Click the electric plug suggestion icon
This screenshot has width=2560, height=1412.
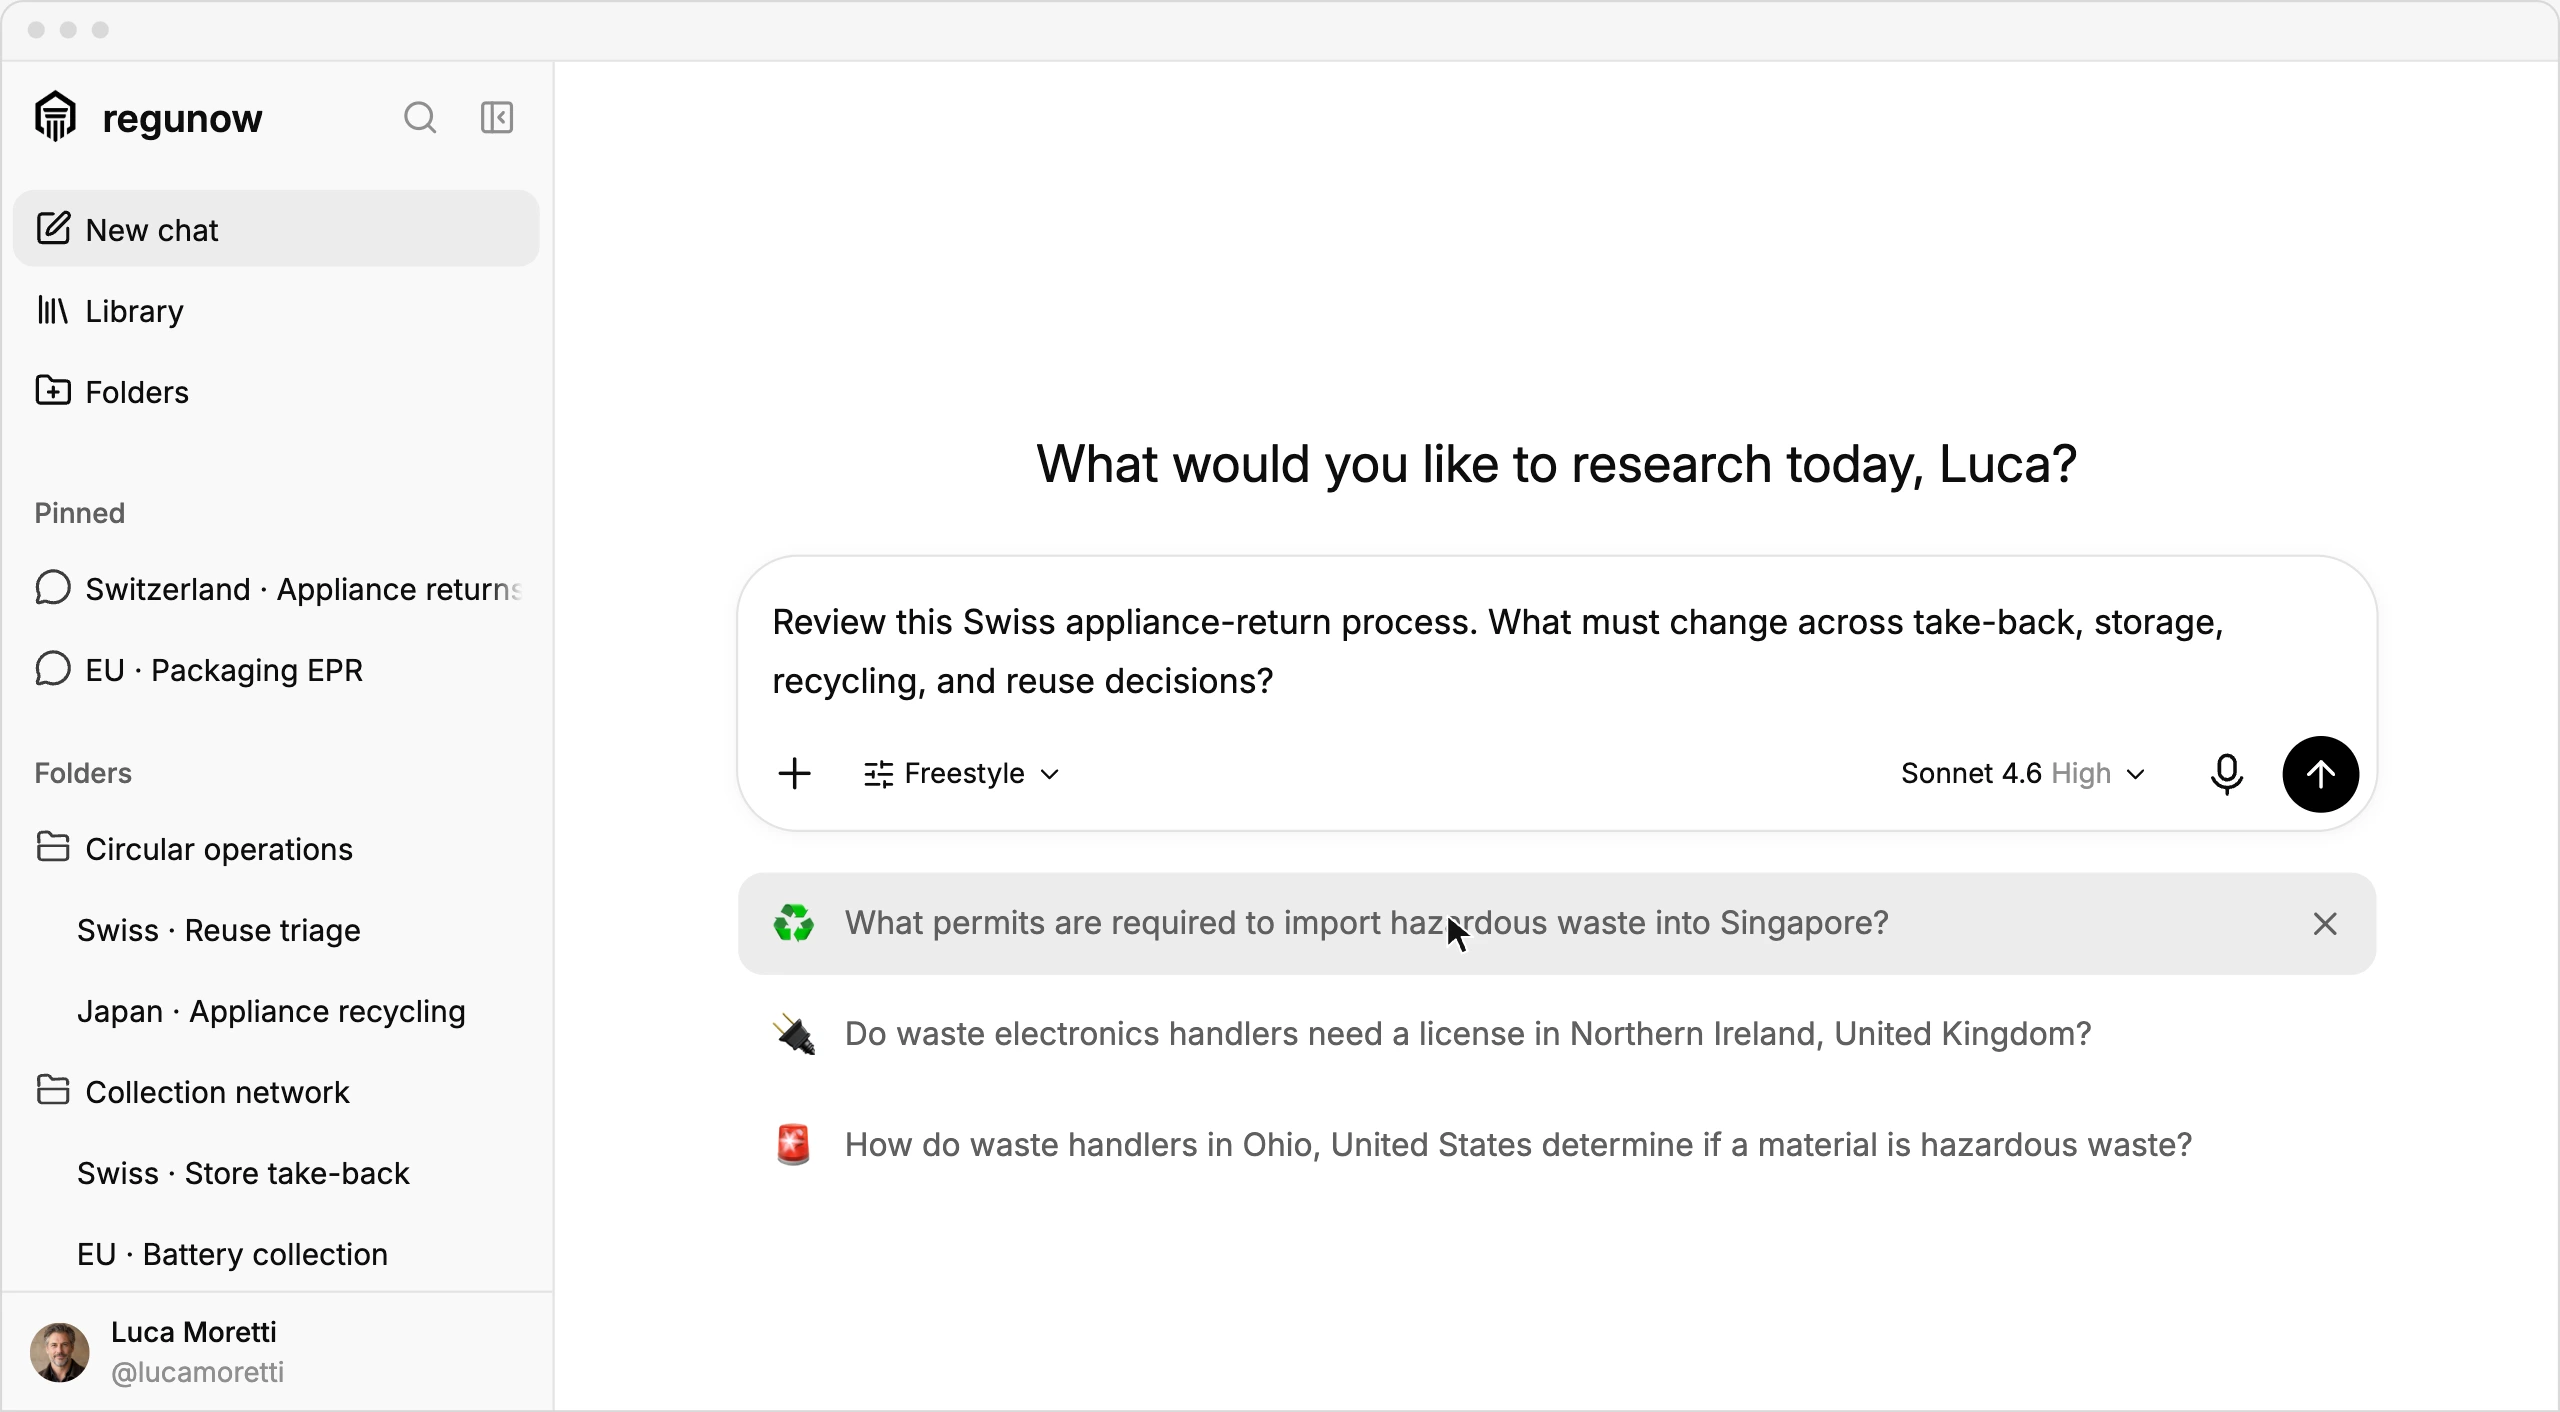[x=794, y=1034]
